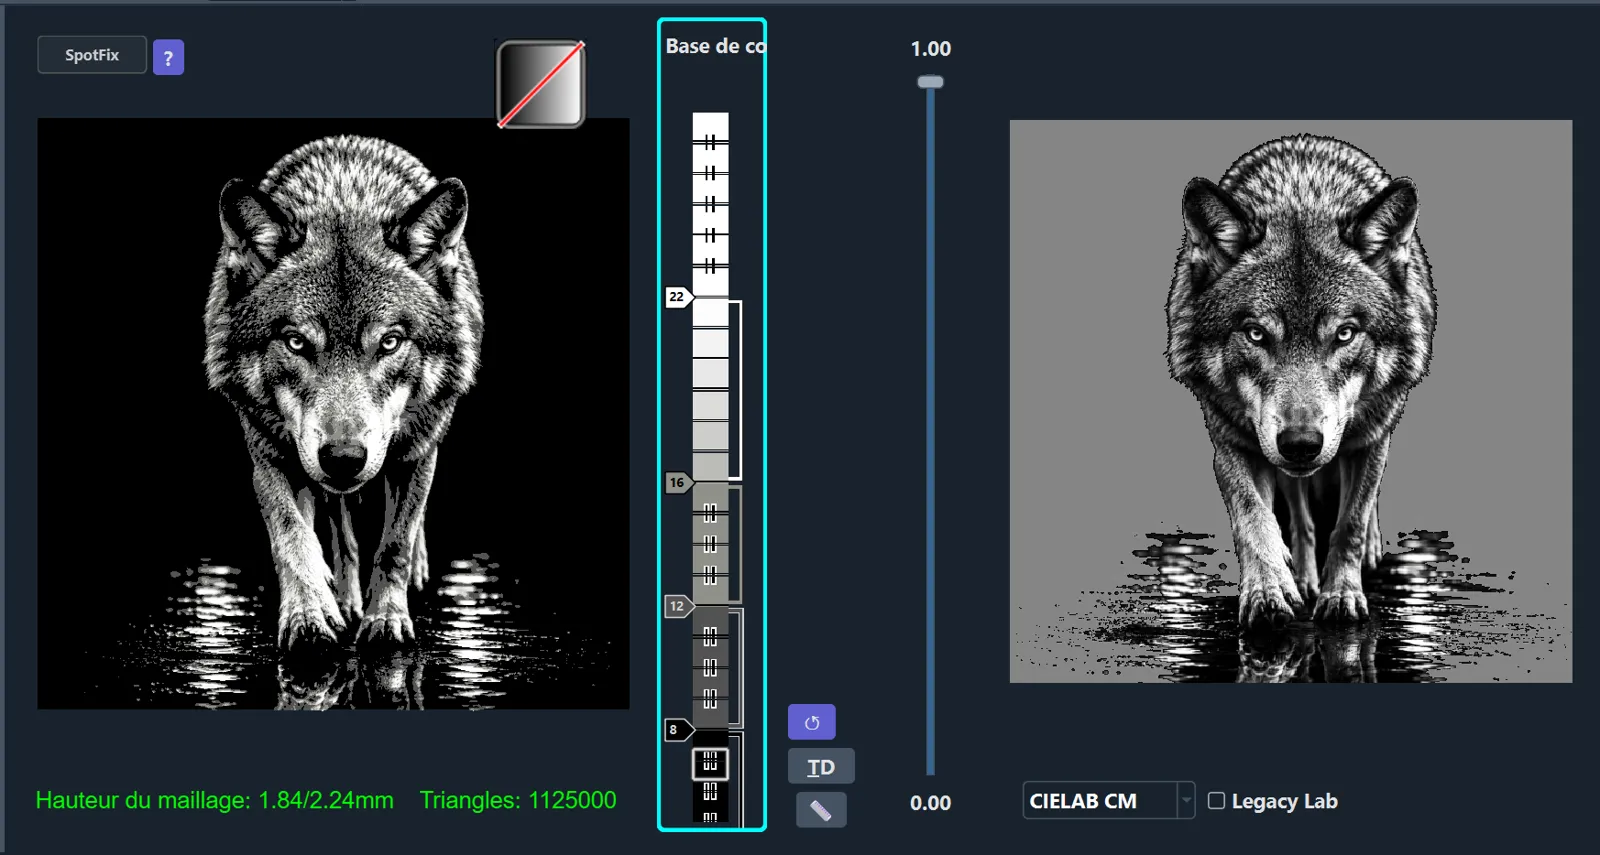Enable the Legacy Lab checkbox
The width and height of the screenshot is (1600, 855).
coord(1216,801)
